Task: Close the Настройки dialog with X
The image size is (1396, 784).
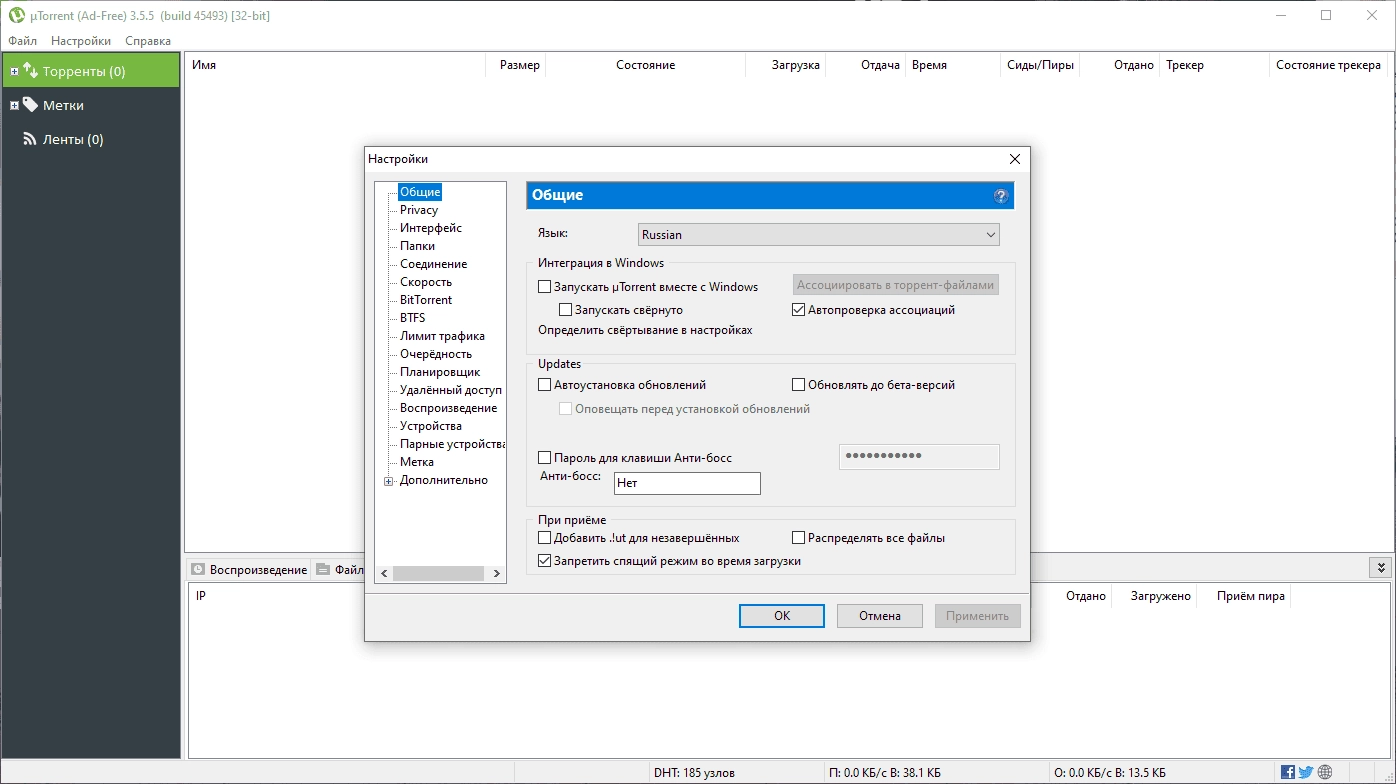Action: point(1014,159)
